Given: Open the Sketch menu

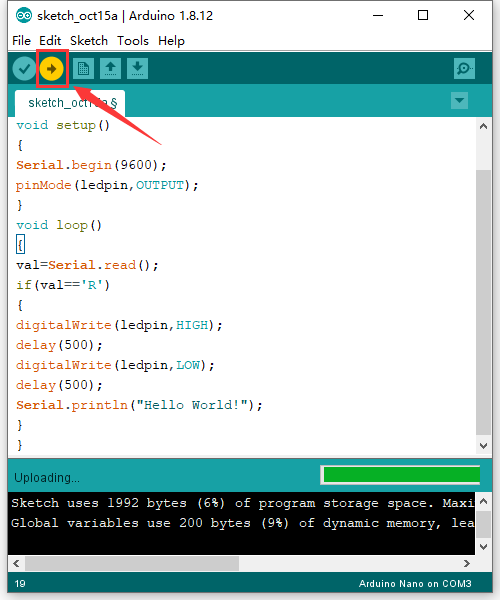Looking at the screenshot, I should (x=89, y=41).
